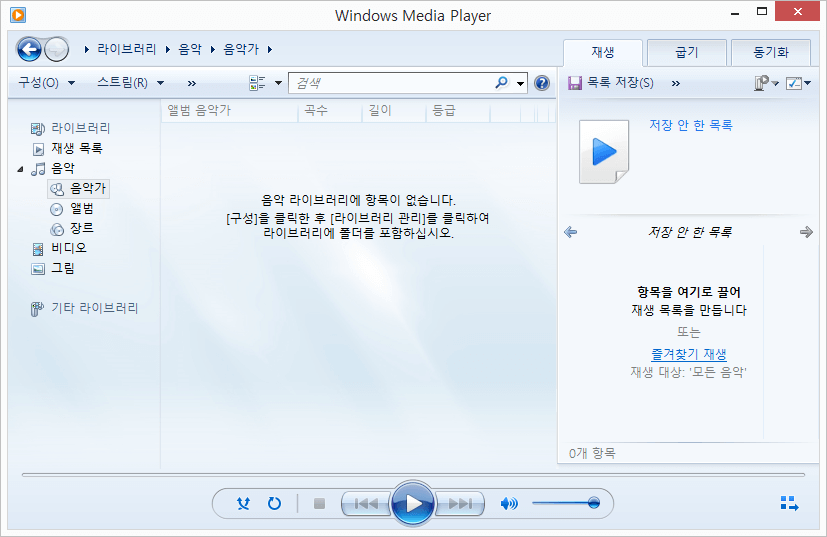Open the 스트림(R) dropdown menu
827x537 pixels.
[131, 83]
